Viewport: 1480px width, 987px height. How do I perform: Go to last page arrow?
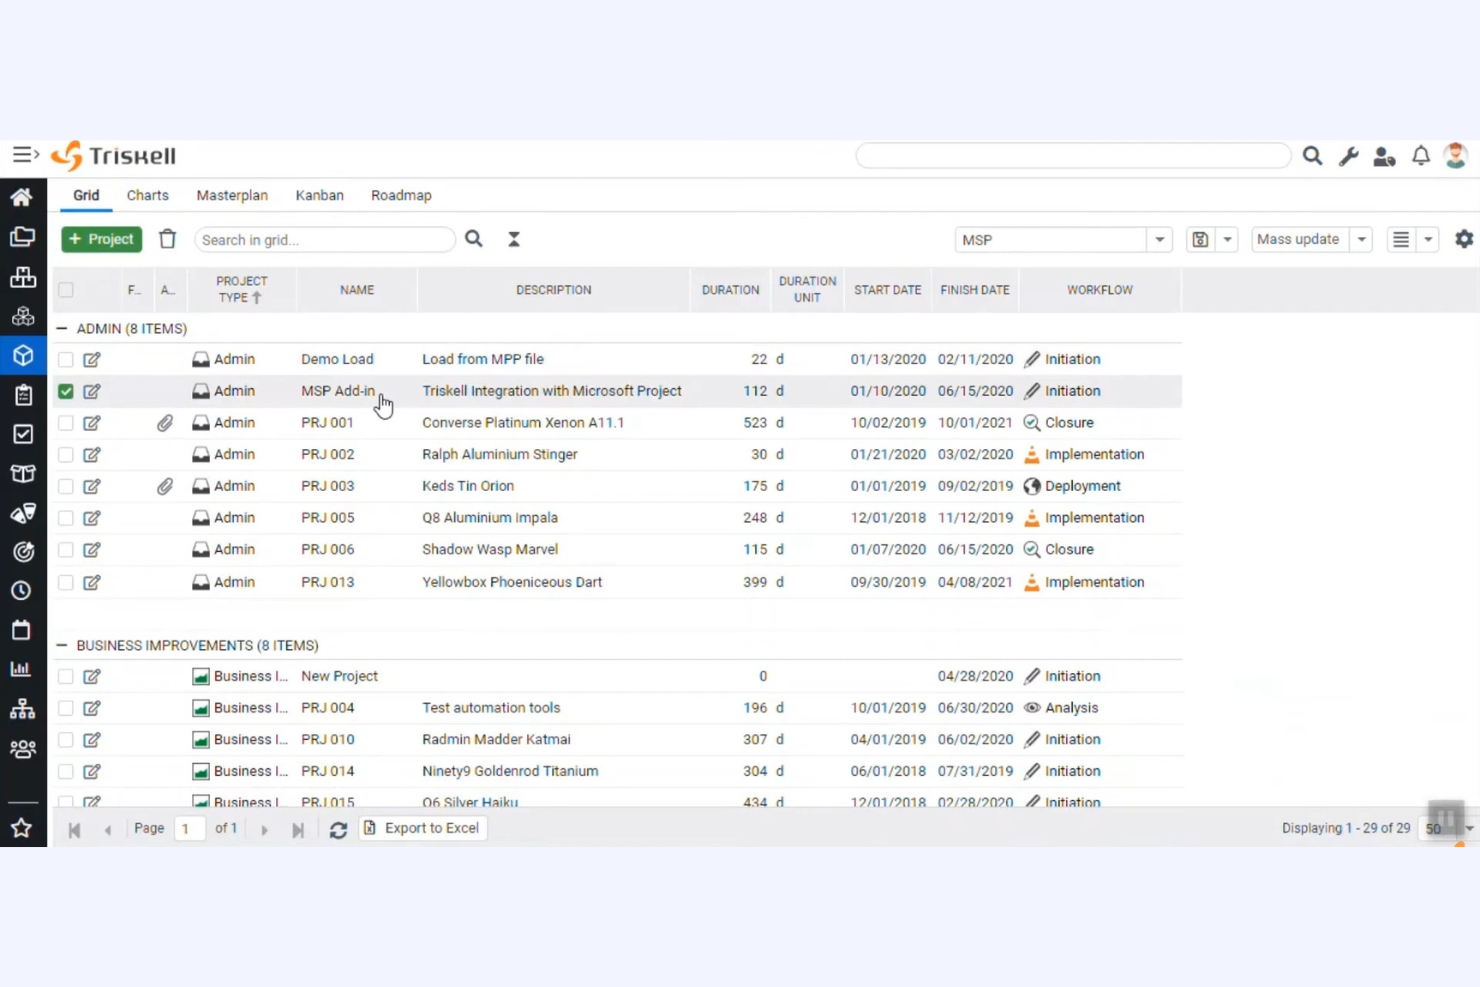297,829
